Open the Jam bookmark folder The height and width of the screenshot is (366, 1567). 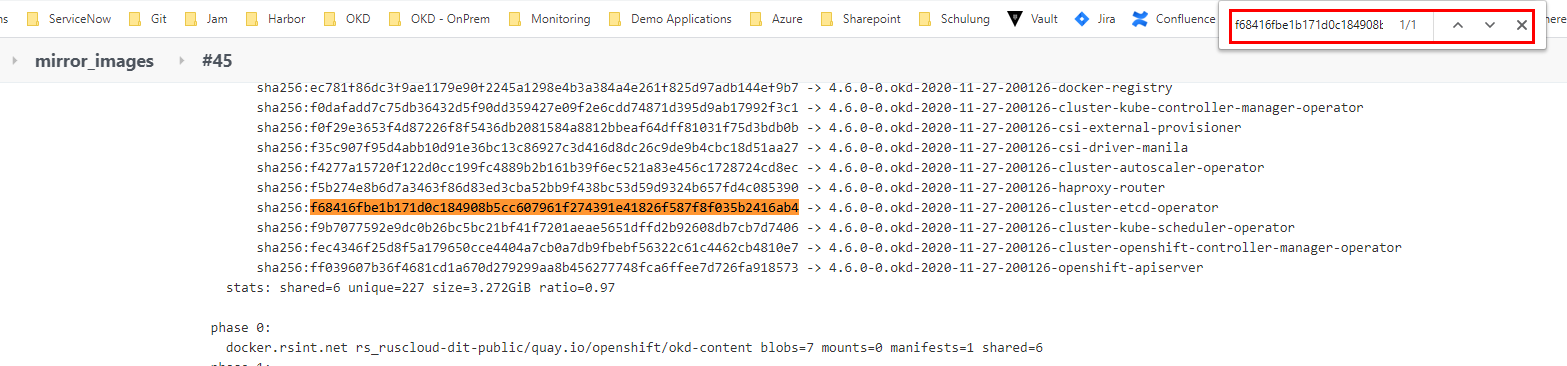coord(206,19)
